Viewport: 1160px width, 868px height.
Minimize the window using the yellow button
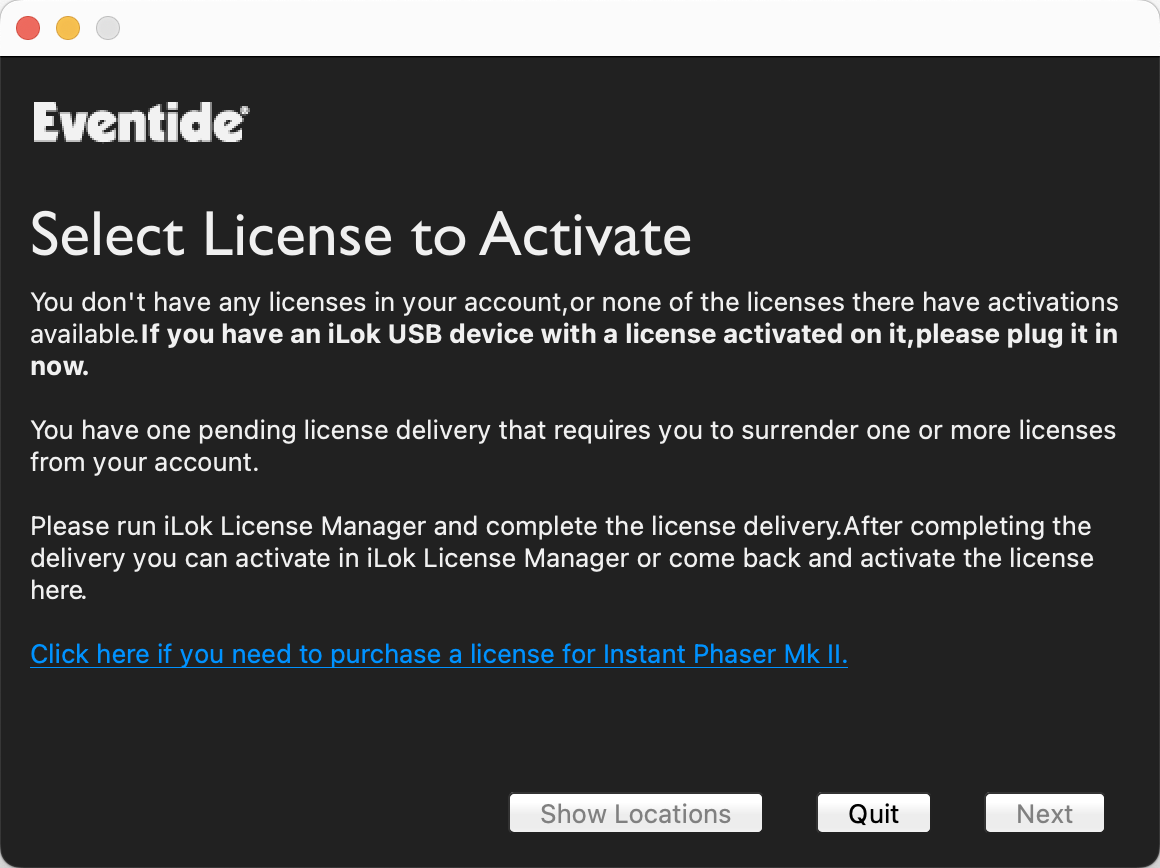(x=68, y=28)
